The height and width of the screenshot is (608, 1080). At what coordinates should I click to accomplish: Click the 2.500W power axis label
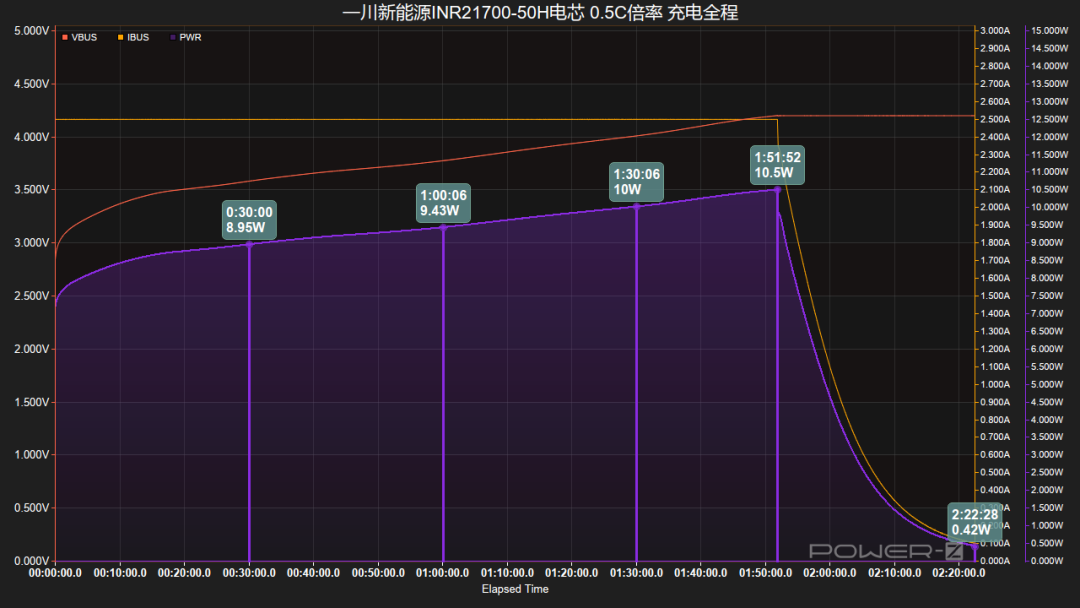tap(1048, 472)
